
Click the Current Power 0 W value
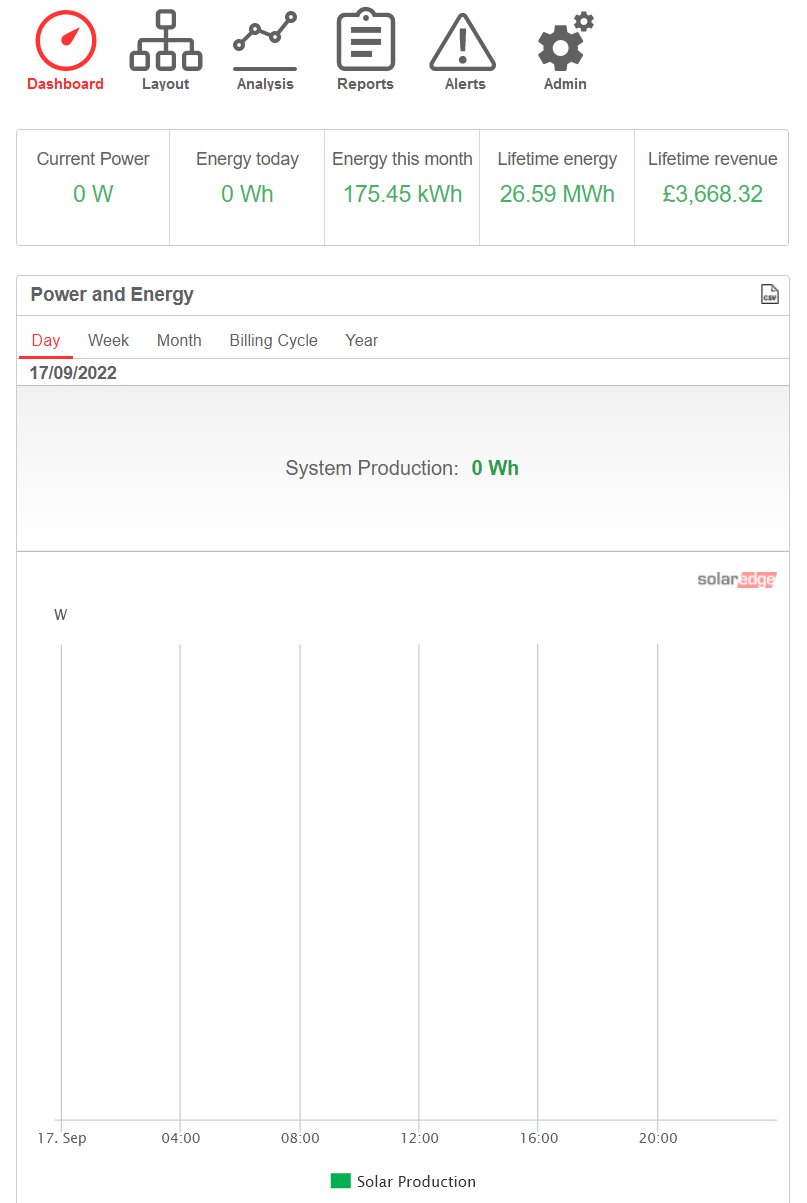click(x=93, y=194)
